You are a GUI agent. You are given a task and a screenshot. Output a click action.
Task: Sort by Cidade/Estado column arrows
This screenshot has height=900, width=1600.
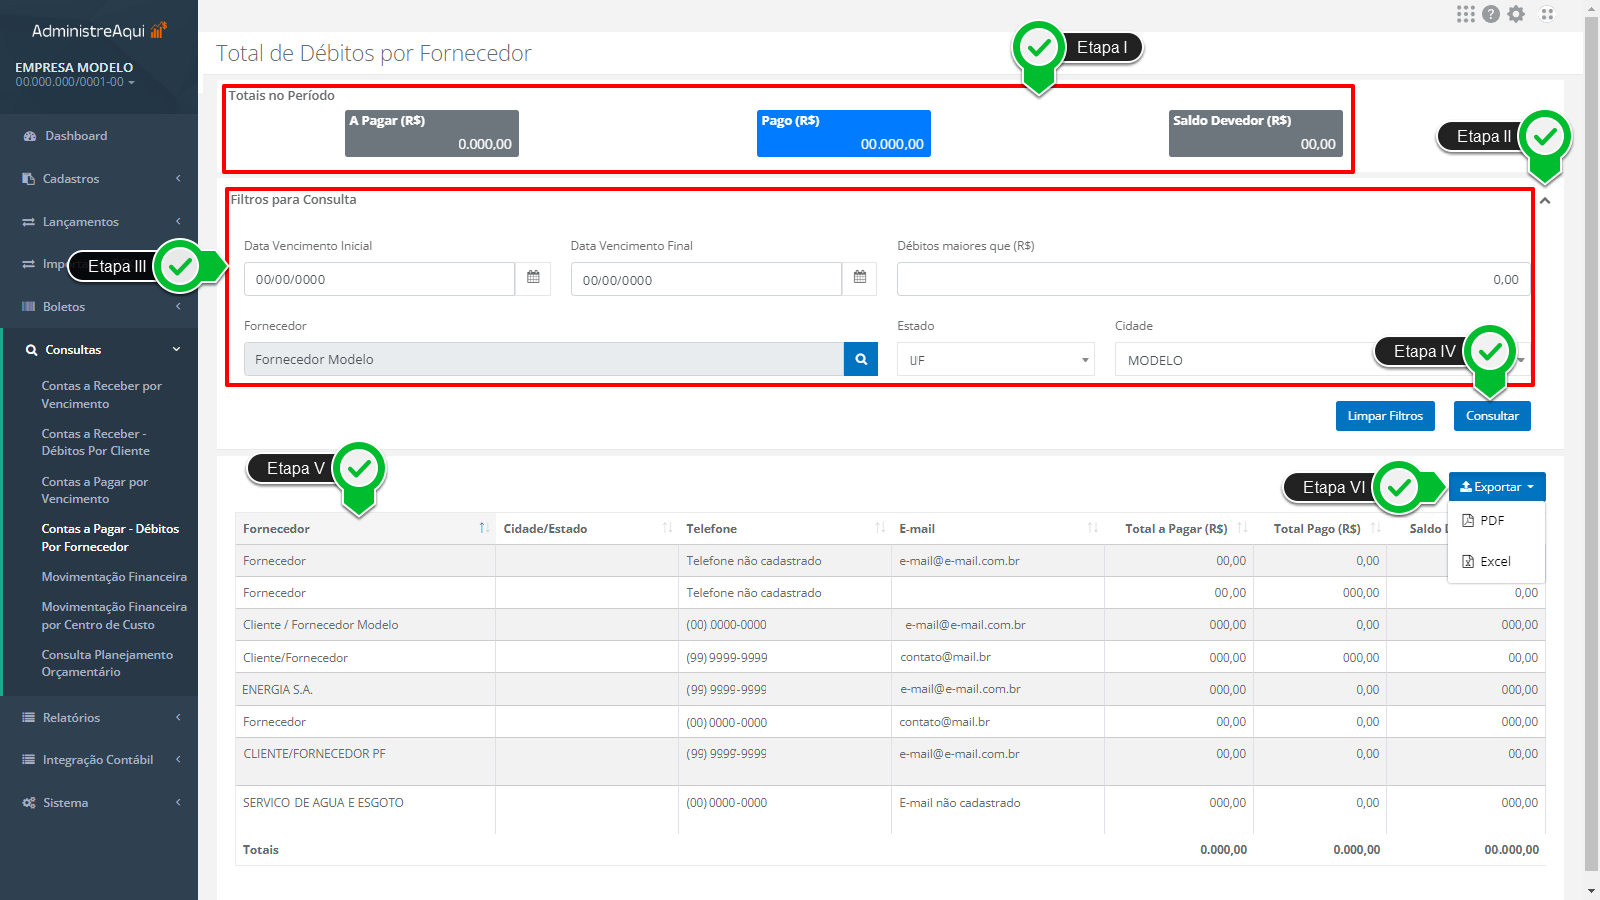tap(667, 528)
